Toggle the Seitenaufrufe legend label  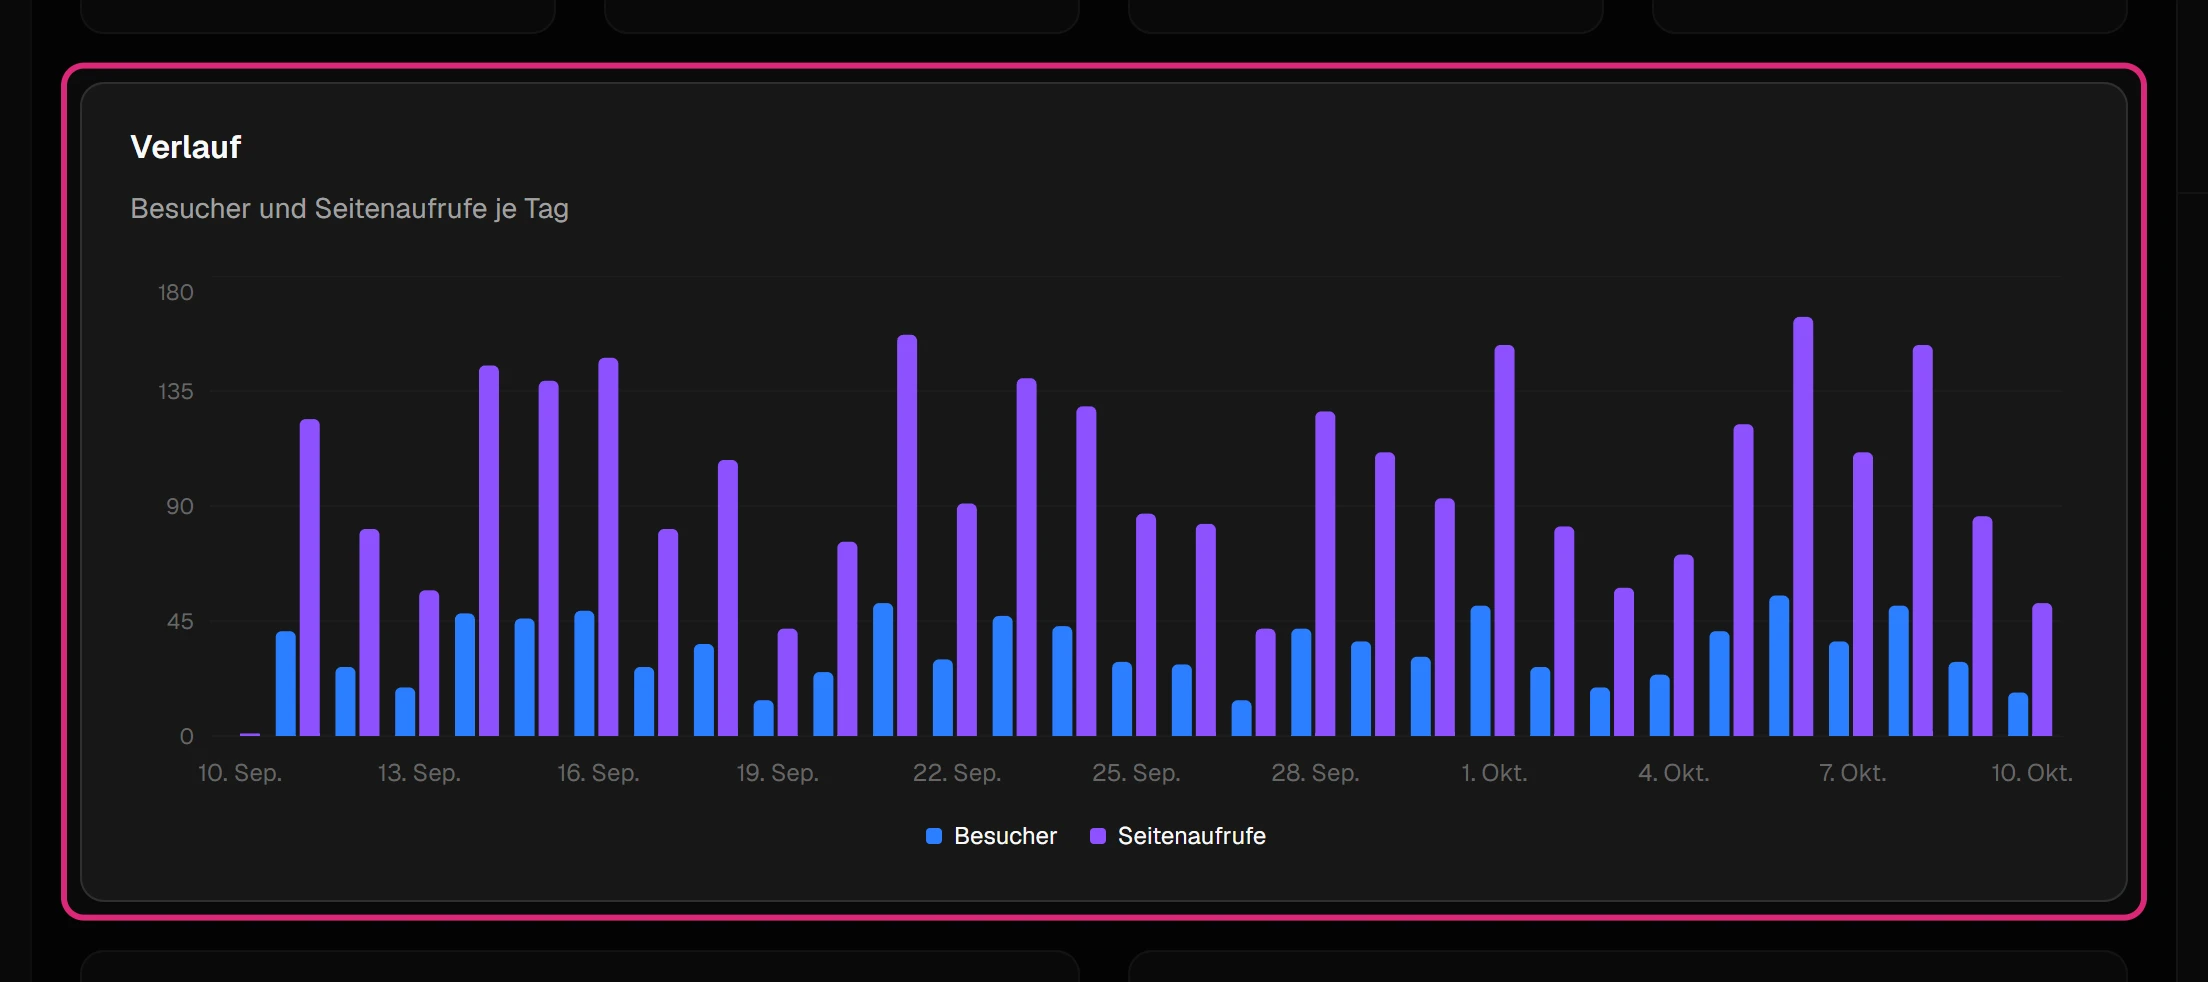(1191, 836)
